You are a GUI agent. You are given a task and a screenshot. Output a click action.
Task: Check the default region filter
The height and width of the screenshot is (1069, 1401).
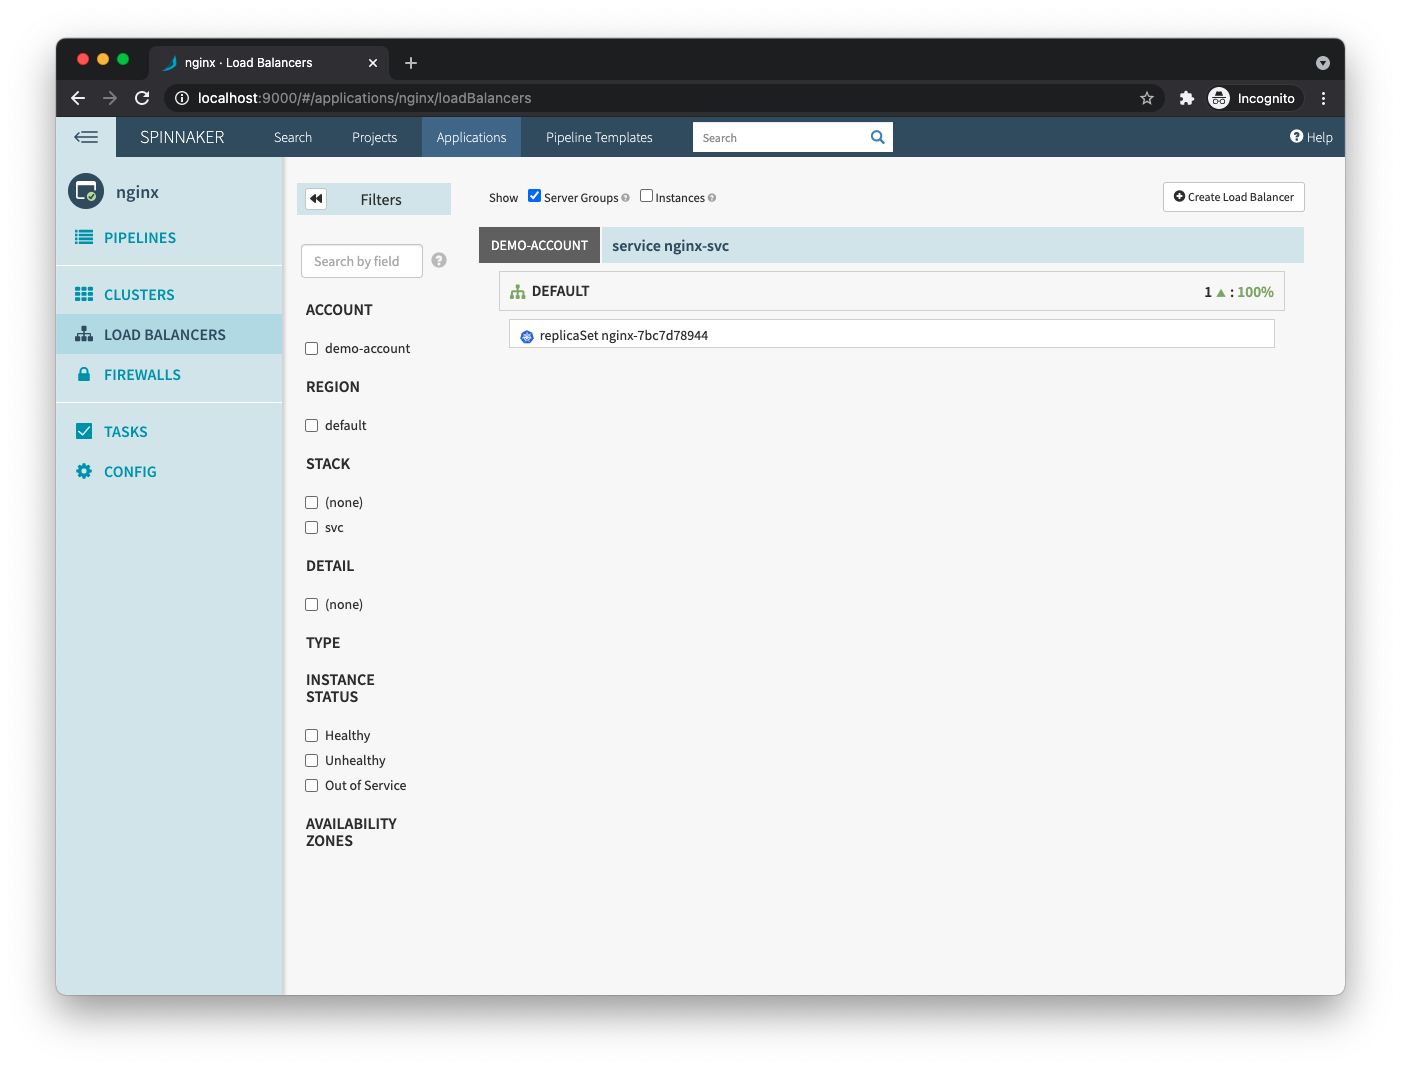[x=312, y=426]
